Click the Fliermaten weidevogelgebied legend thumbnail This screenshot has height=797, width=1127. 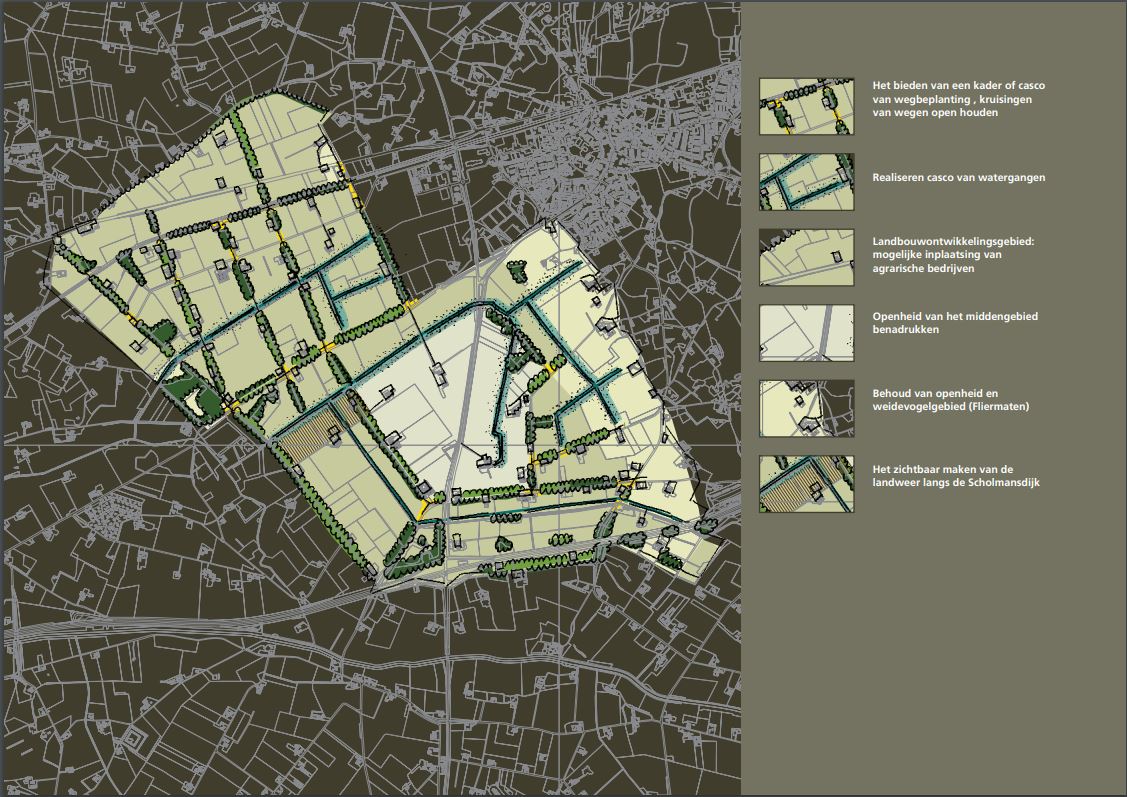point(806,408)
